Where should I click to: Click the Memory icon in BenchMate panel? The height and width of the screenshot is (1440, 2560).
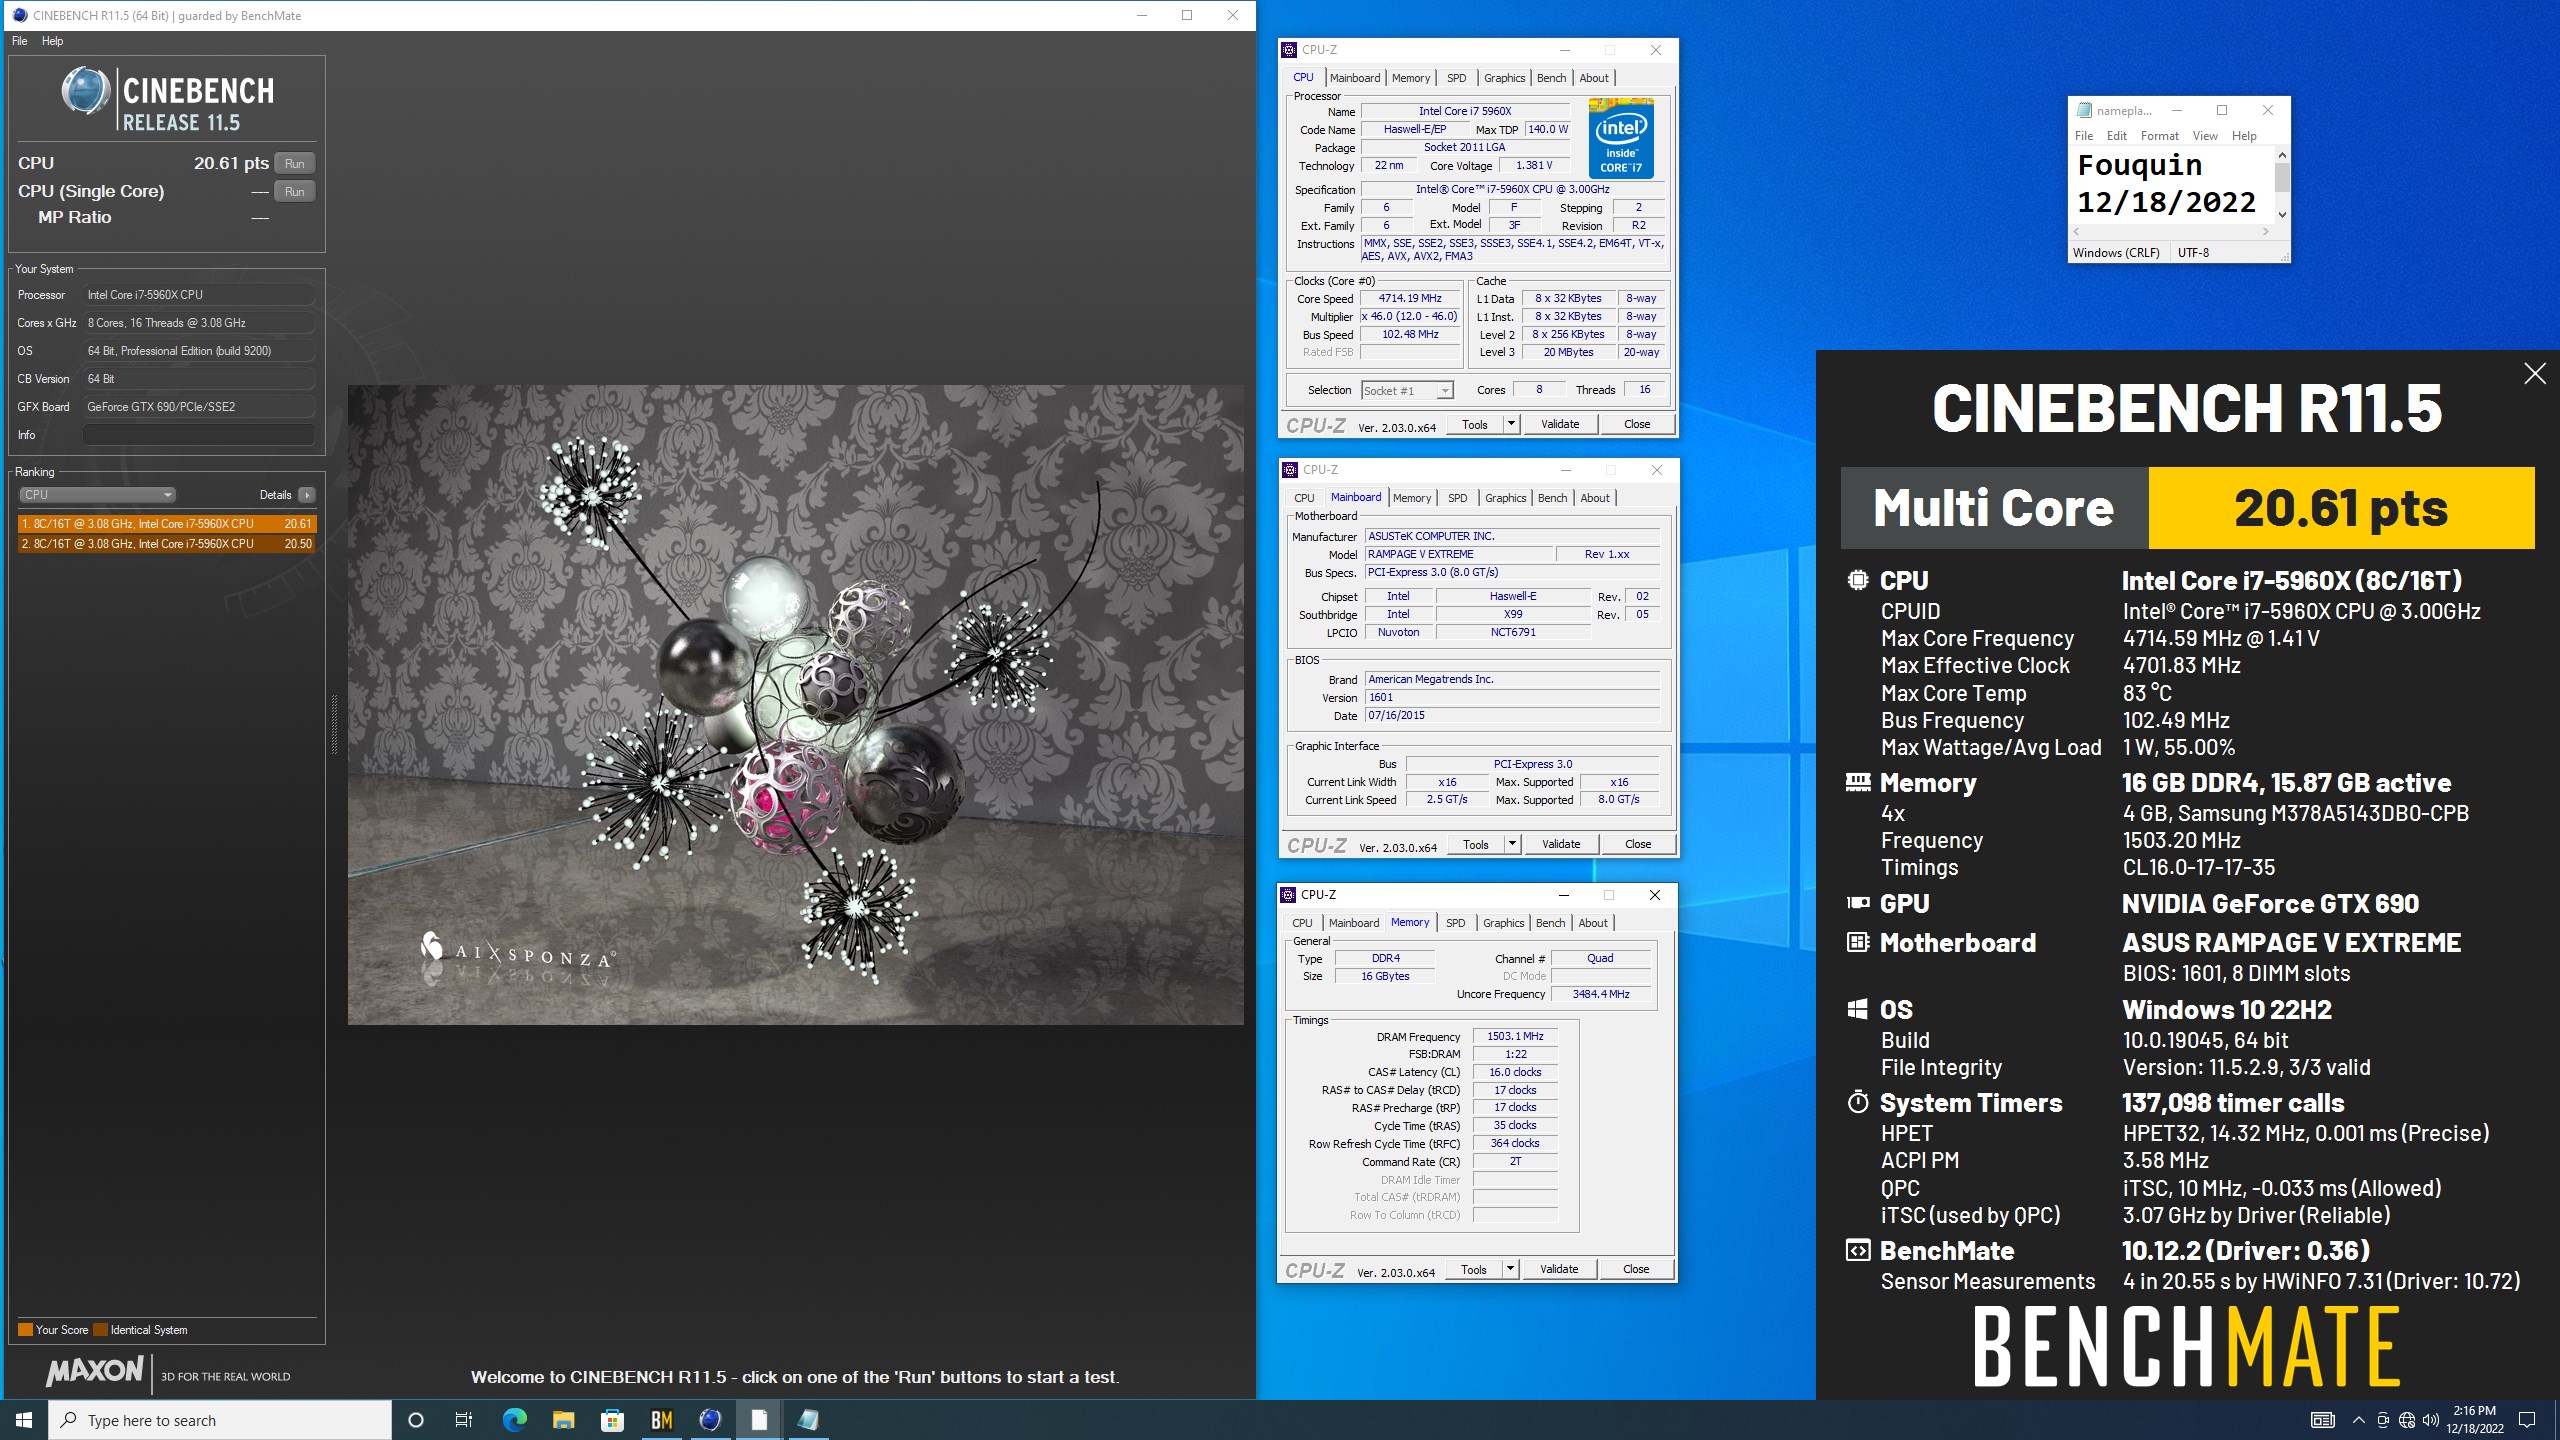tap(1858, 783)
